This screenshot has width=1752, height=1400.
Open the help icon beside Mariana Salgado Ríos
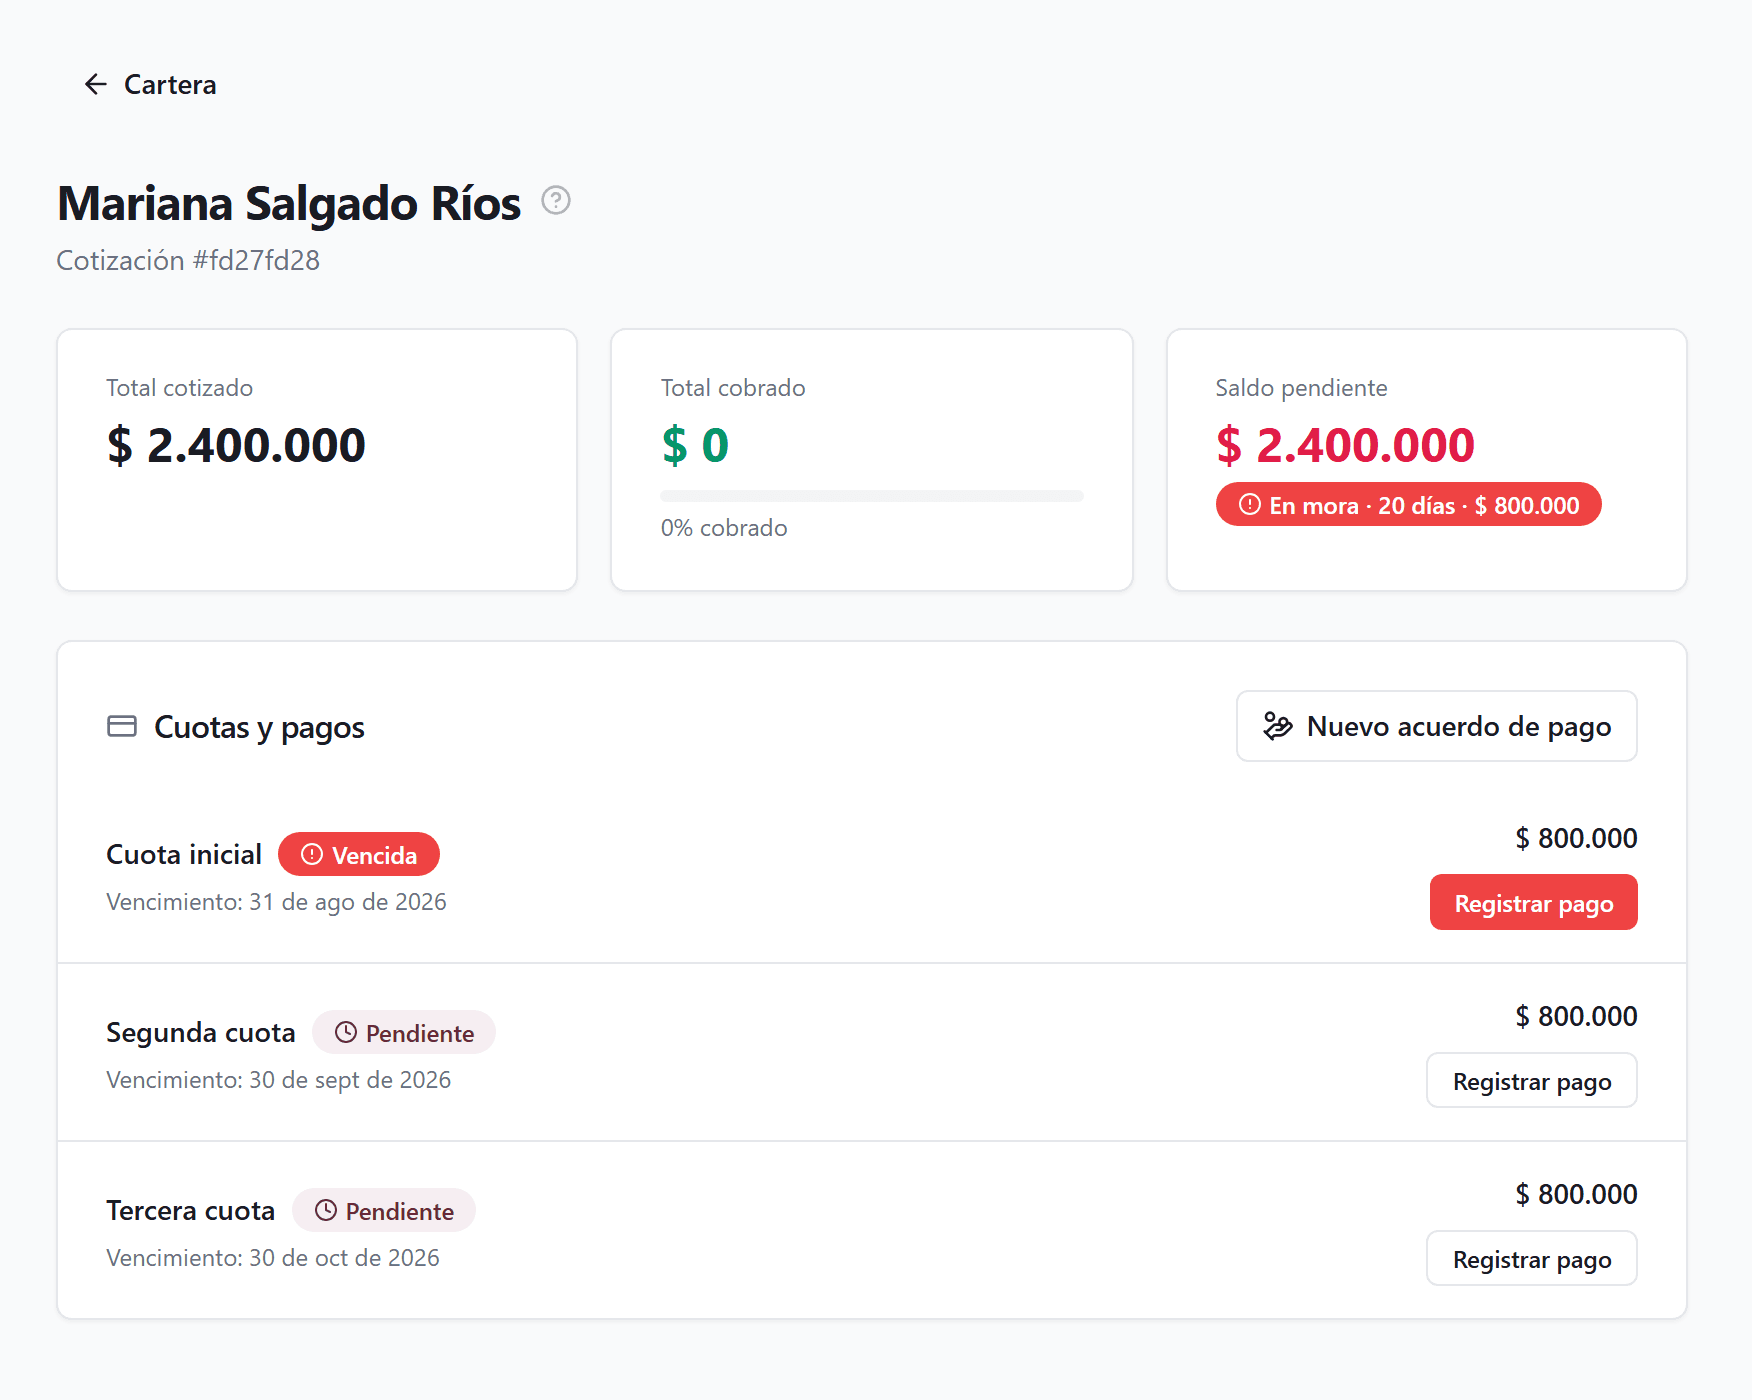coord(556,201)
